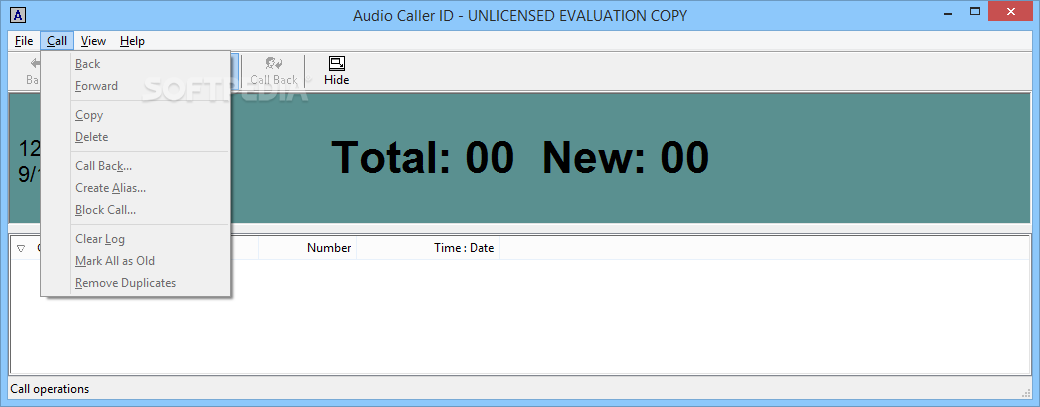Open the Help menu
The width and height of the screenshot is (1040, 407).
[132, 41]
